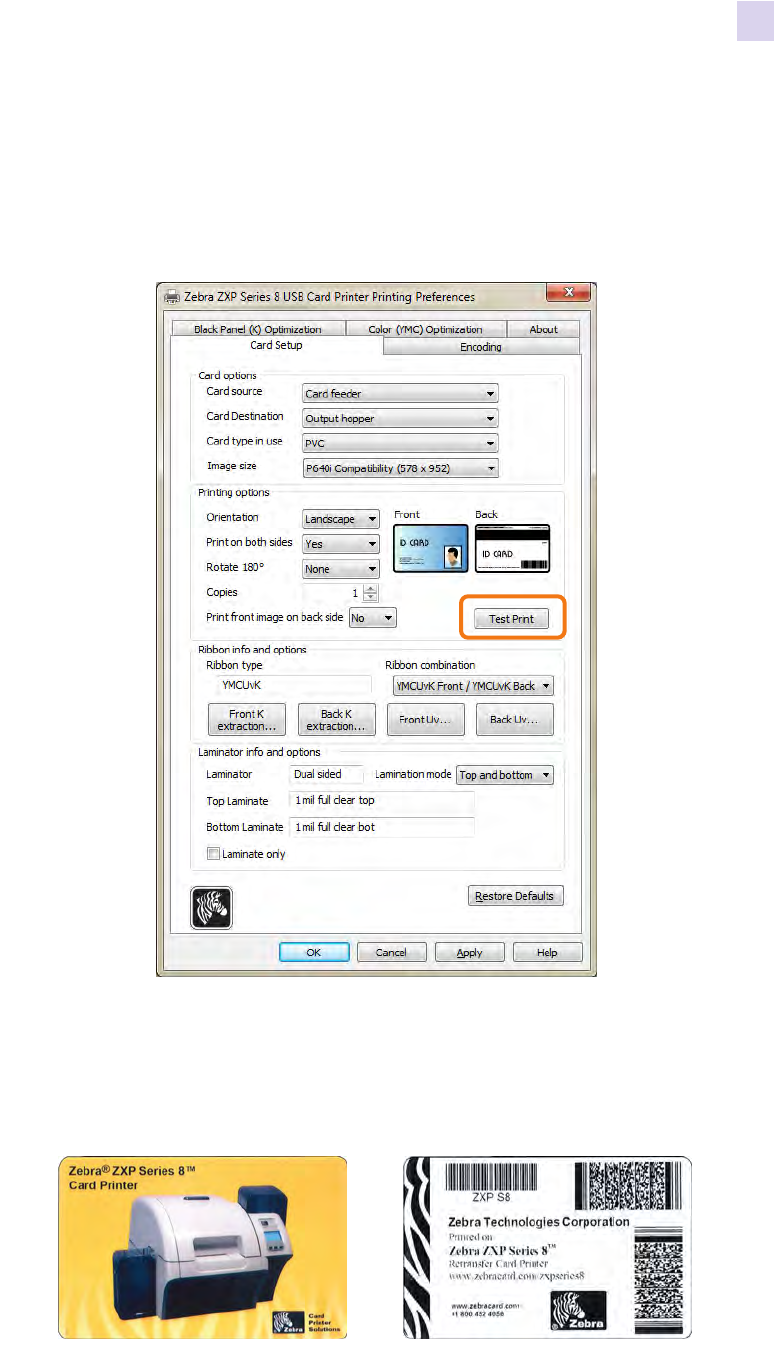The width and height of the screenshot is (776, 1353).
Task: Toggle the Laminate only checkbox
Action: 212,854
